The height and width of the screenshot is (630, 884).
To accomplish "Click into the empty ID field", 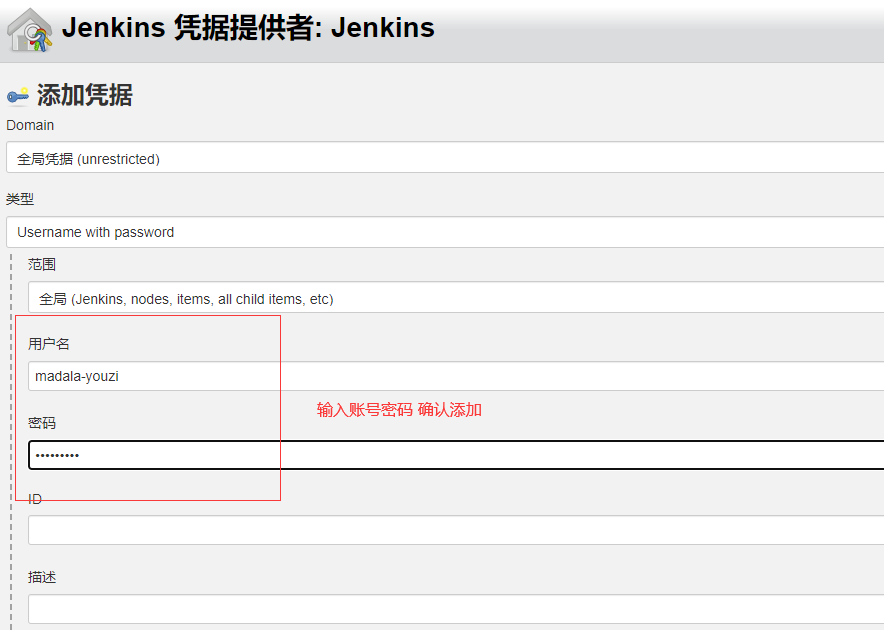I will click(x=456, y=530).
